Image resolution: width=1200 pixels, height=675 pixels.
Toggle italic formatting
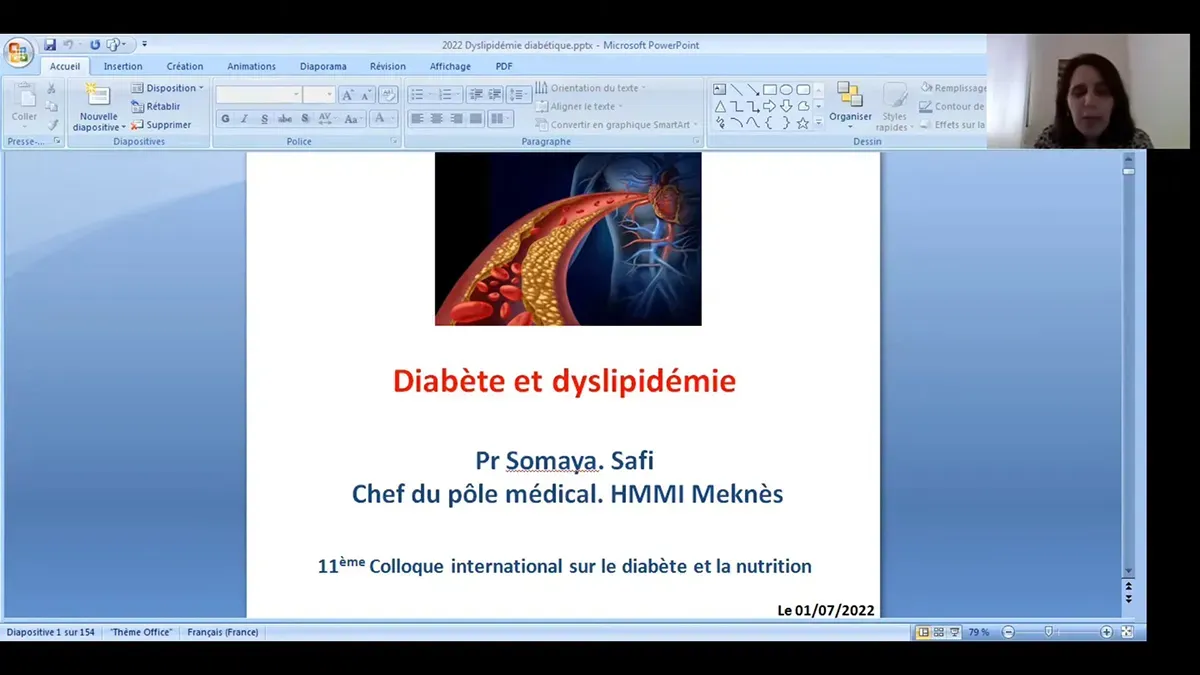pyautogui.click(x=244, y=118)
